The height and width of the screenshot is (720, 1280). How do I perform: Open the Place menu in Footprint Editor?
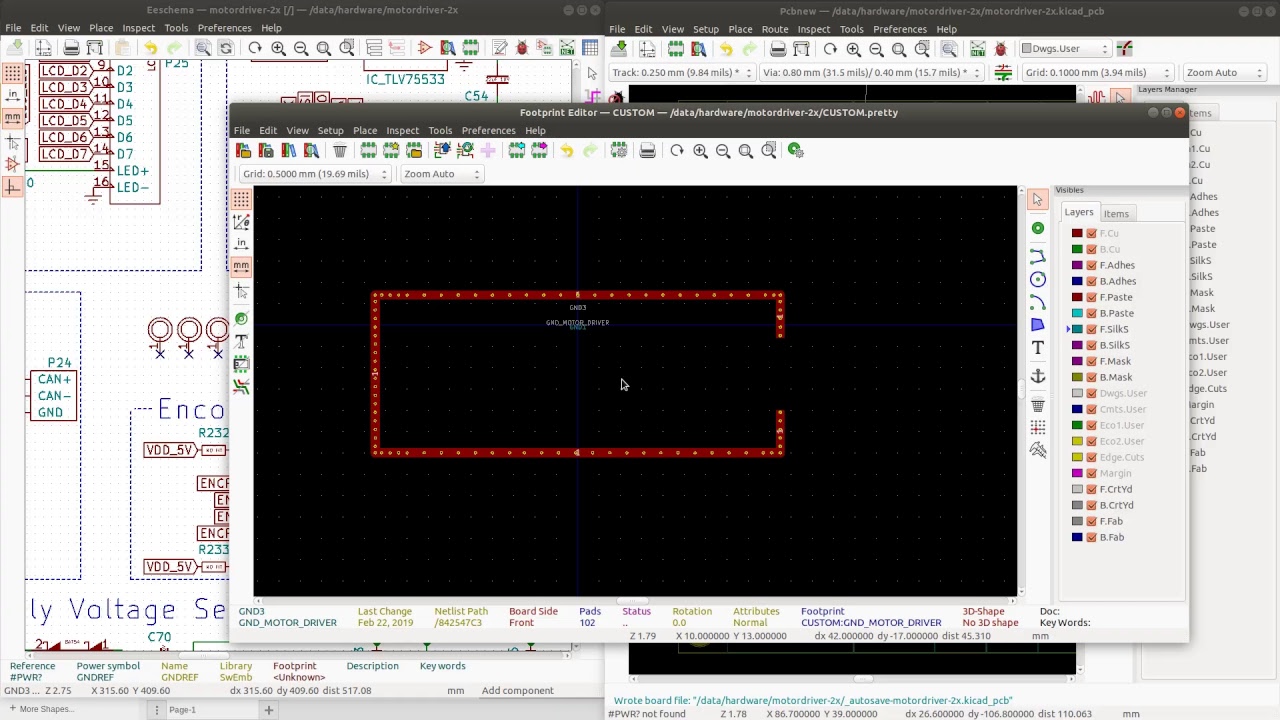[x=365, y=130]
